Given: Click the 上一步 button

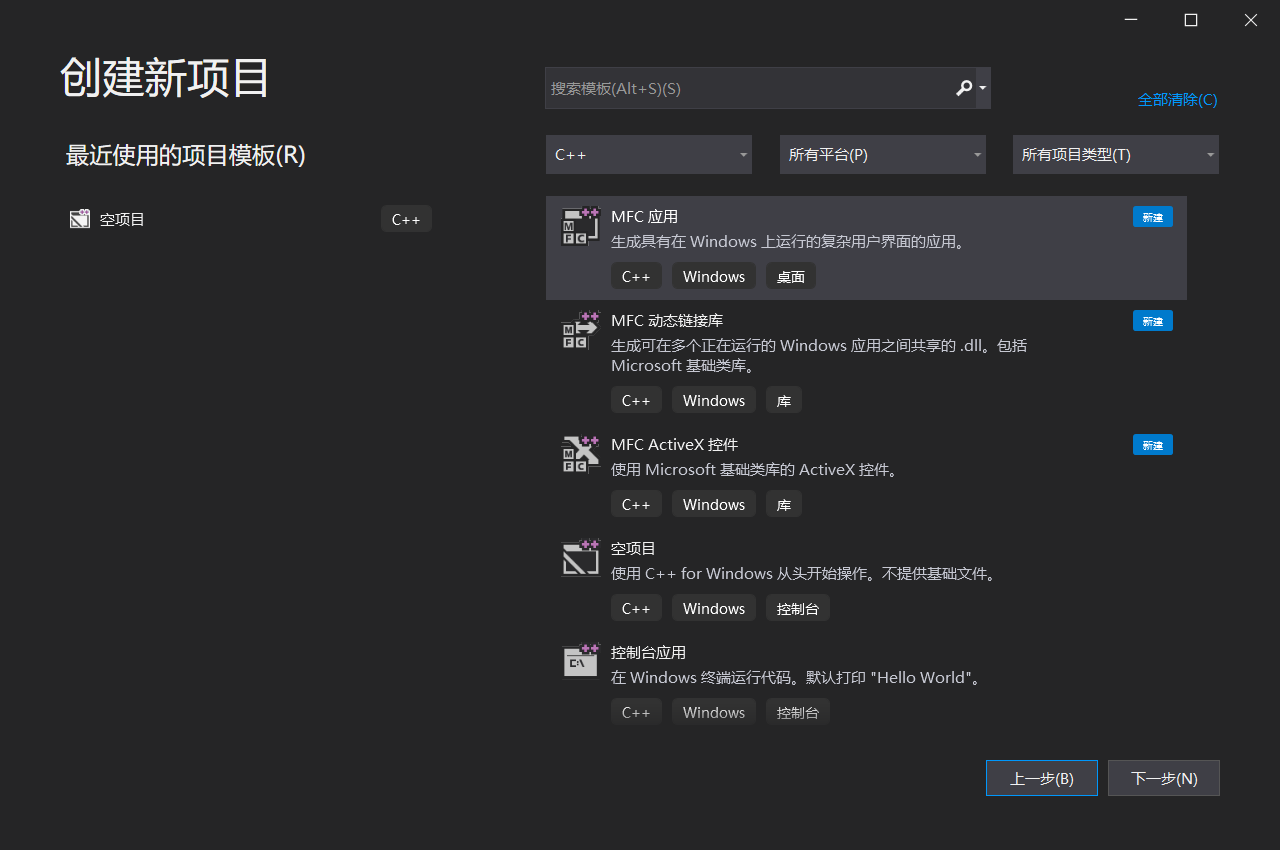Looking at the screenshot, I should point(1041,777).
